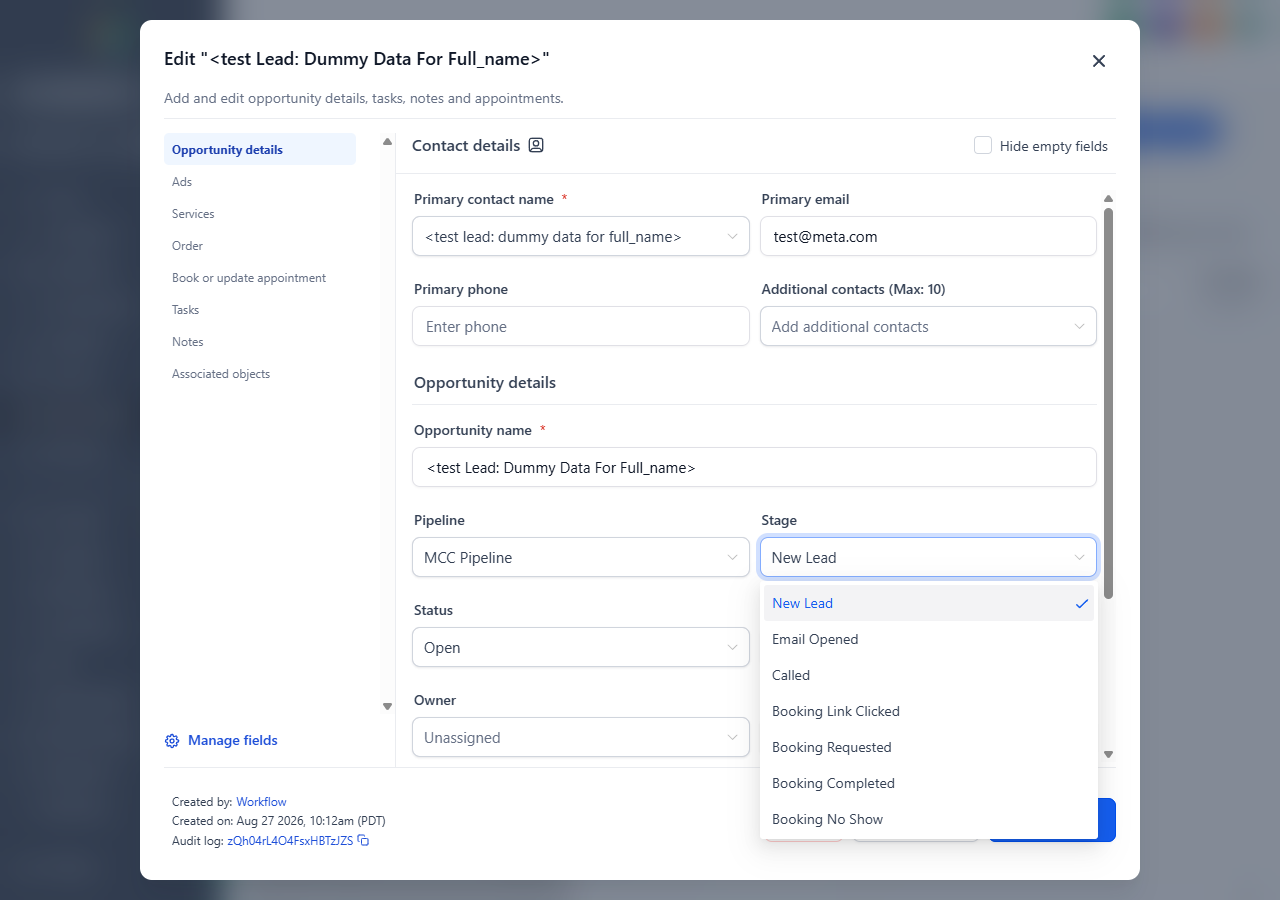
Task: Switch to the Notes section
Action: click(260, 342)
